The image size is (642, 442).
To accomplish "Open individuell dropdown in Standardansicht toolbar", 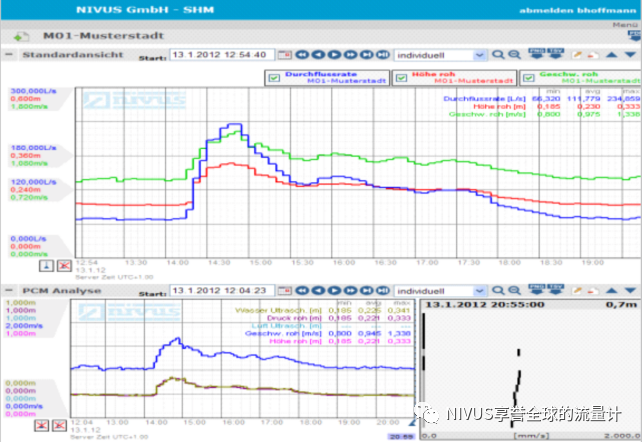I will pyautogui.click(x=441, y=55).
